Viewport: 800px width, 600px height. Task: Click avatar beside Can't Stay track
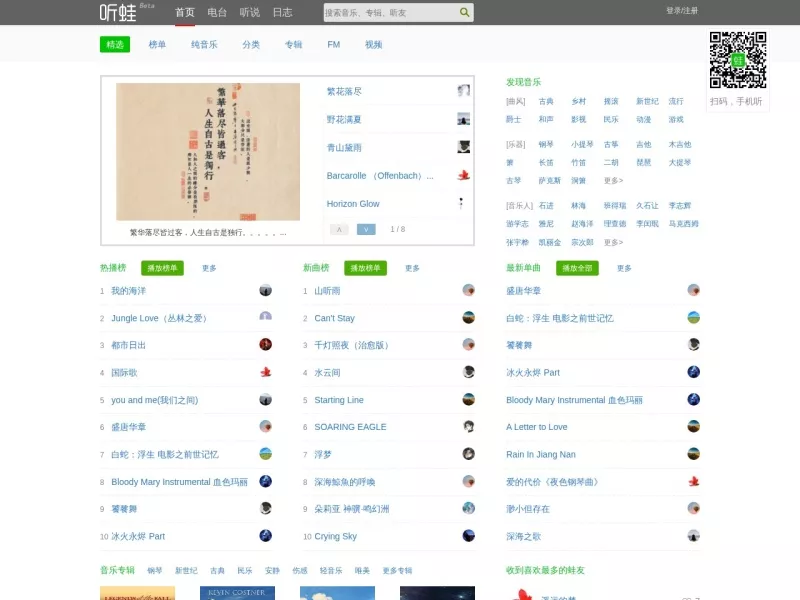[468, 317]
